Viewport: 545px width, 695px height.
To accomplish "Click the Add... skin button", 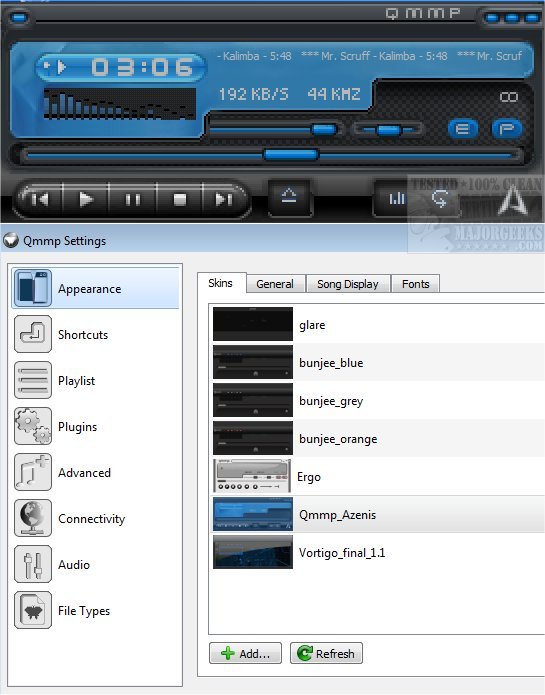I will 245,653.
